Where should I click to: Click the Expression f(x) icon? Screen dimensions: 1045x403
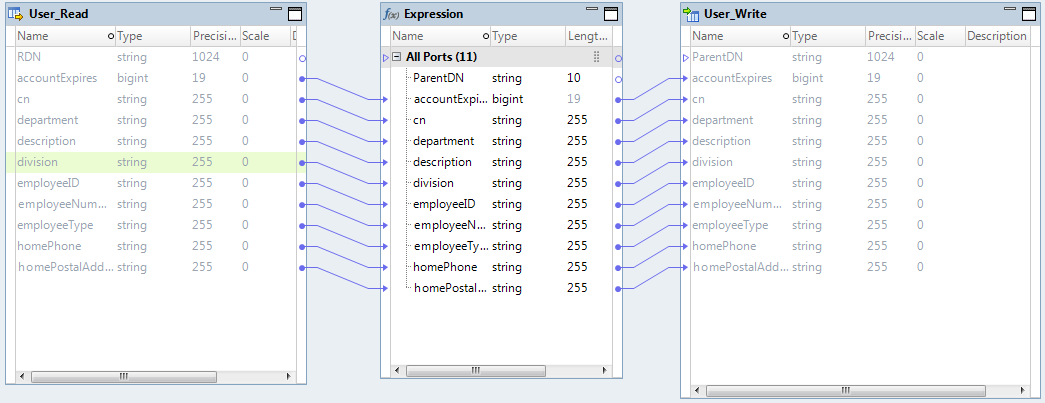coord(391,15)
